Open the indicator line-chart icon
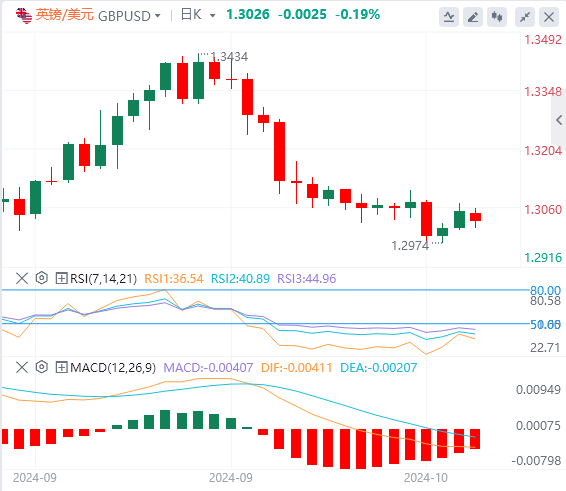Viewport: 566px width, 491px height. (x=449, y=17)
